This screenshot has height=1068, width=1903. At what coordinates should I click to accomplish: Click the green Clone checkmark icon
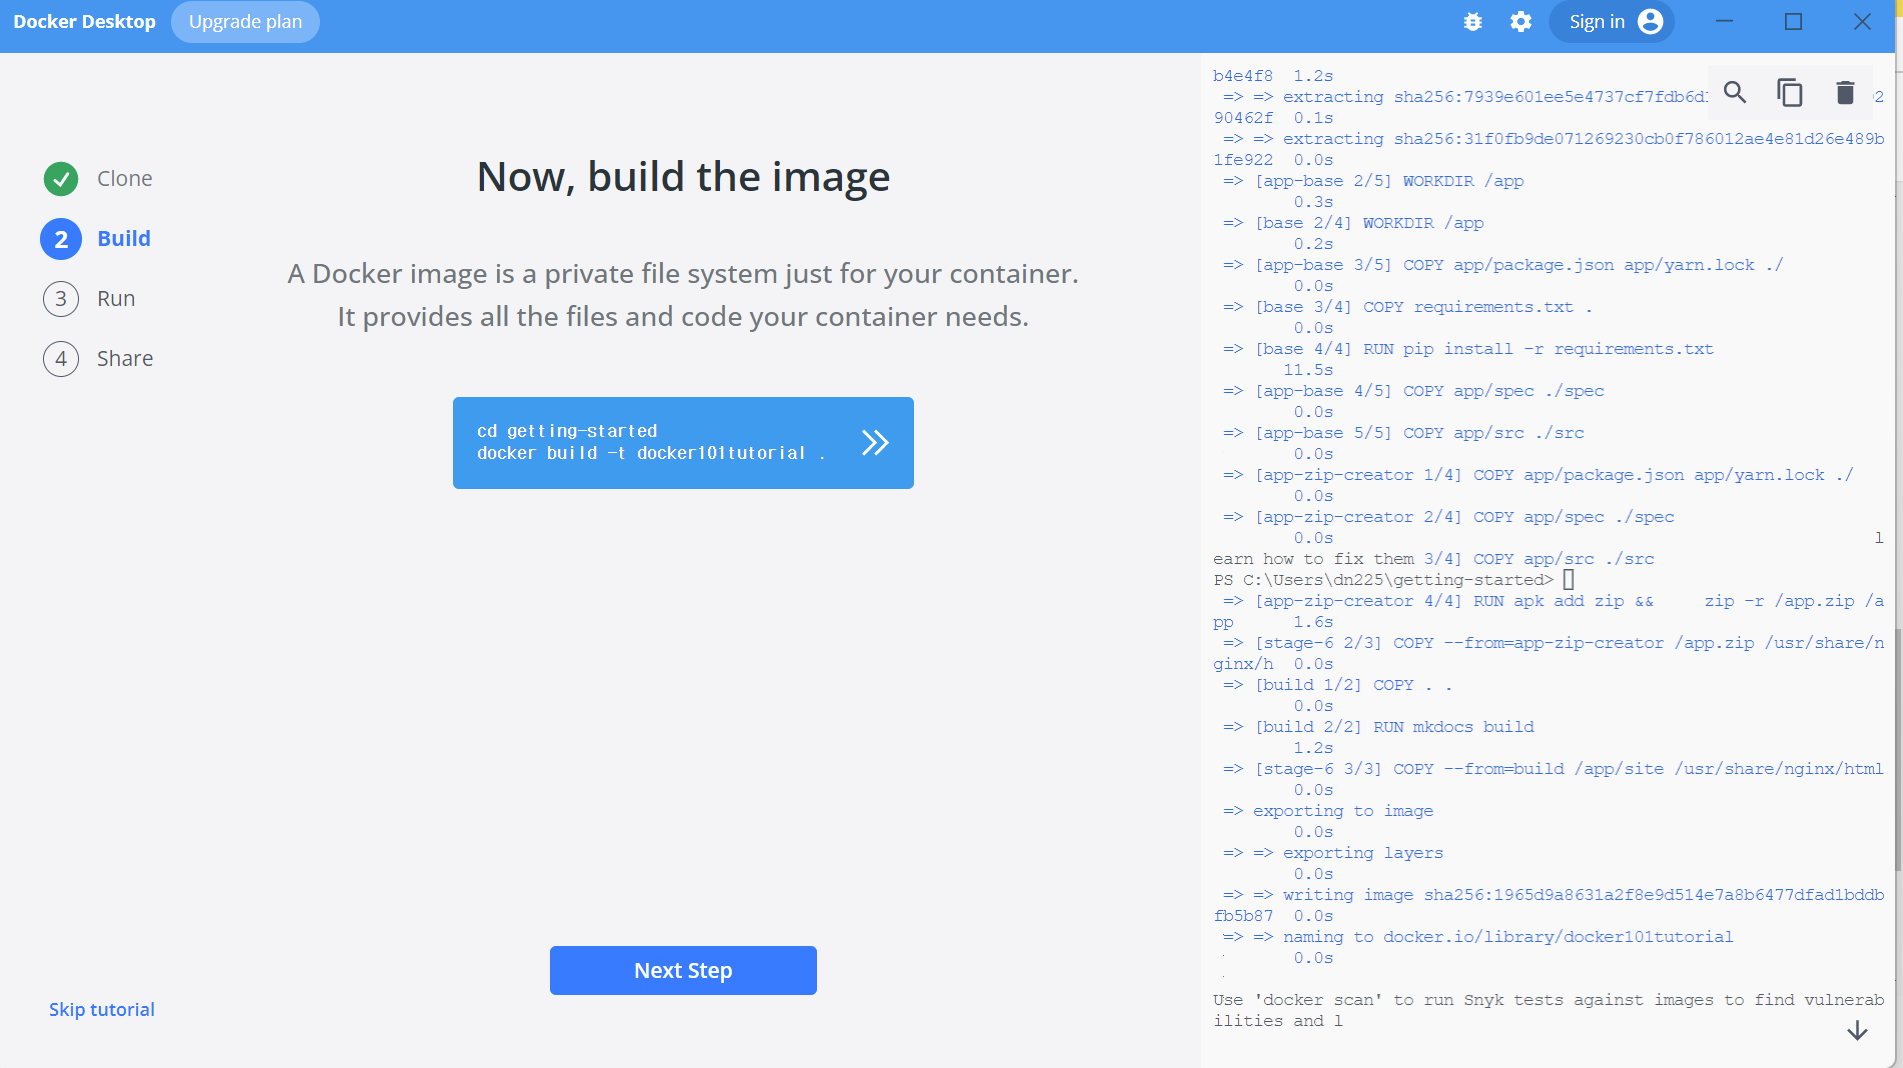pos(61,179)
